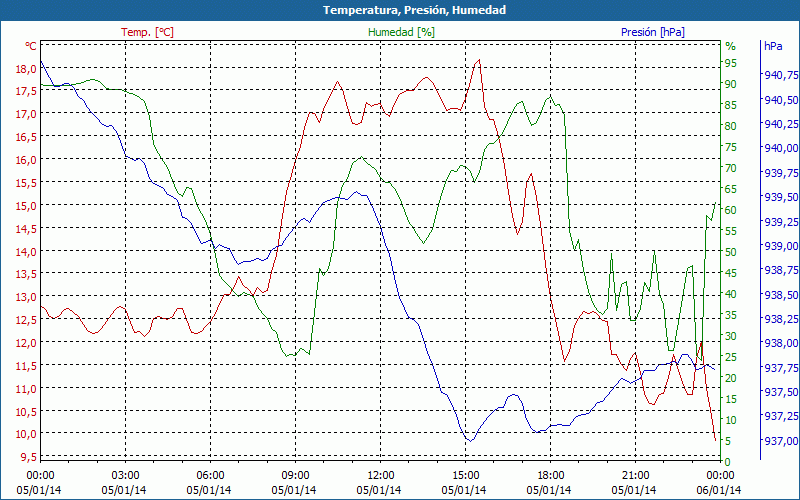Click the '06/01/14' date label

click(x=718, y=490)
